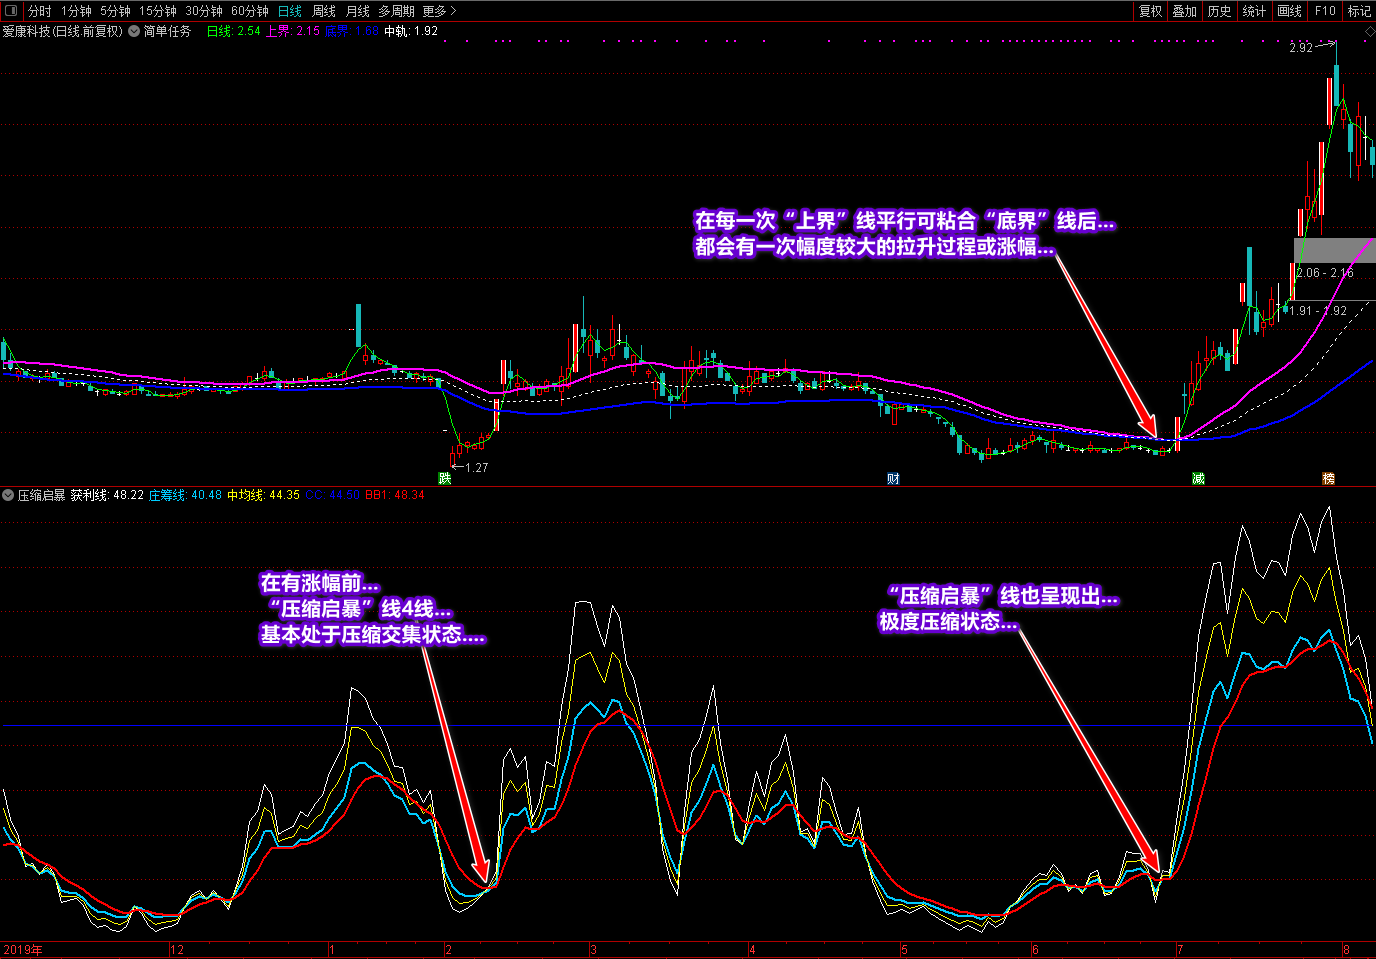Click the diamond icon at chart top-right

pyautogui.click(x=1369, y=32)
